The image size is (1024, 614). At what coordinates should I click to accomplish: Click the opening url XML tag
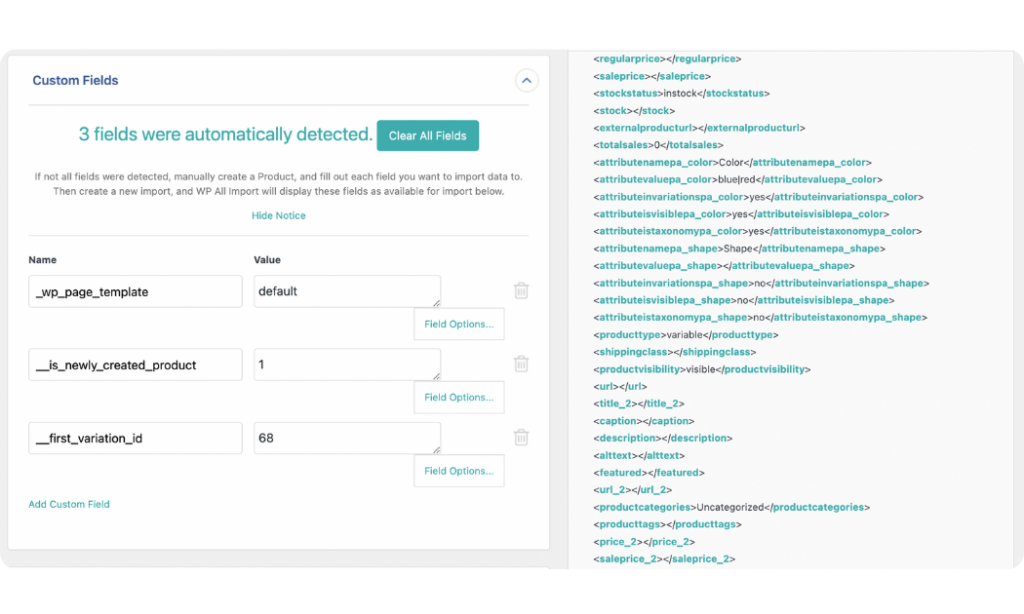point(606,387)
